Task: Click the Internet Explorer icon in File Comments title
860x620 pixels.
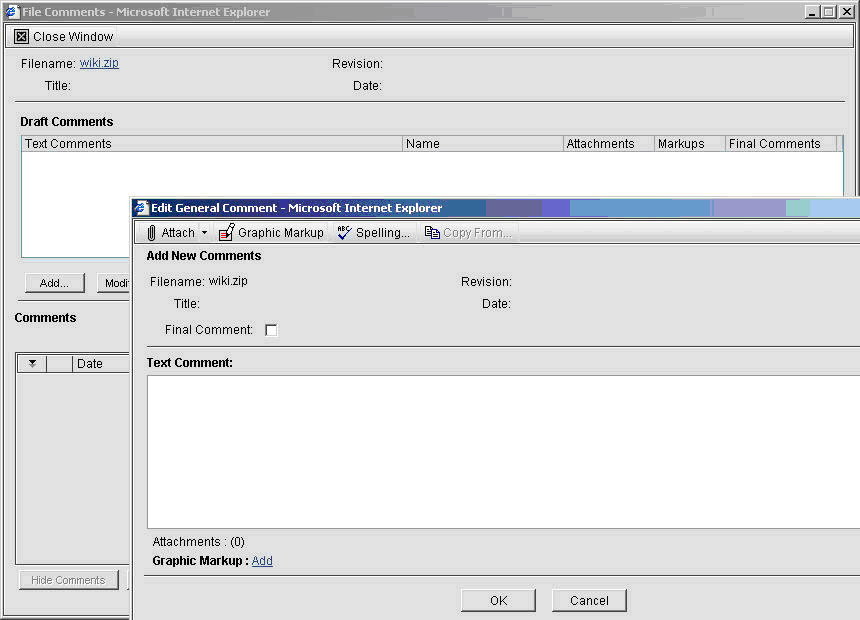Action: click(x=12, y=12)
